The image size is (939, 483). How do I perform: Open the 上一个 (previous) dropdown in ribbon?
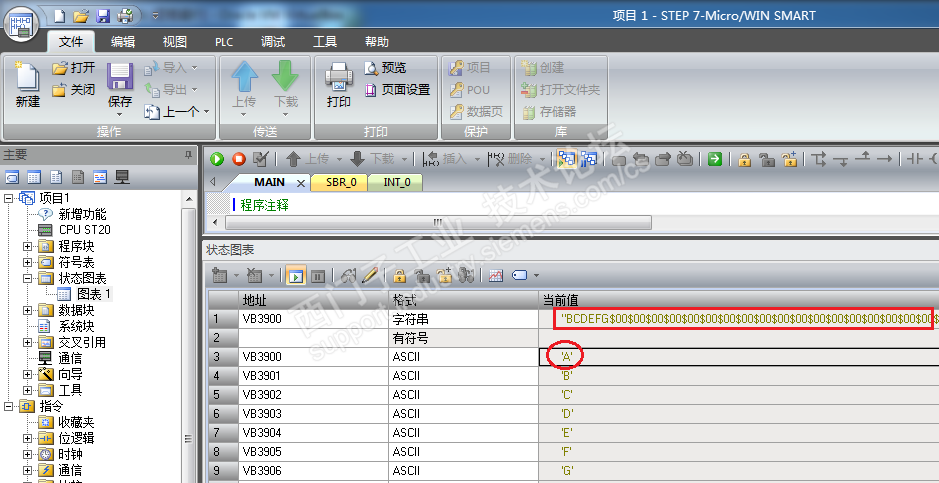click(207, 112)
